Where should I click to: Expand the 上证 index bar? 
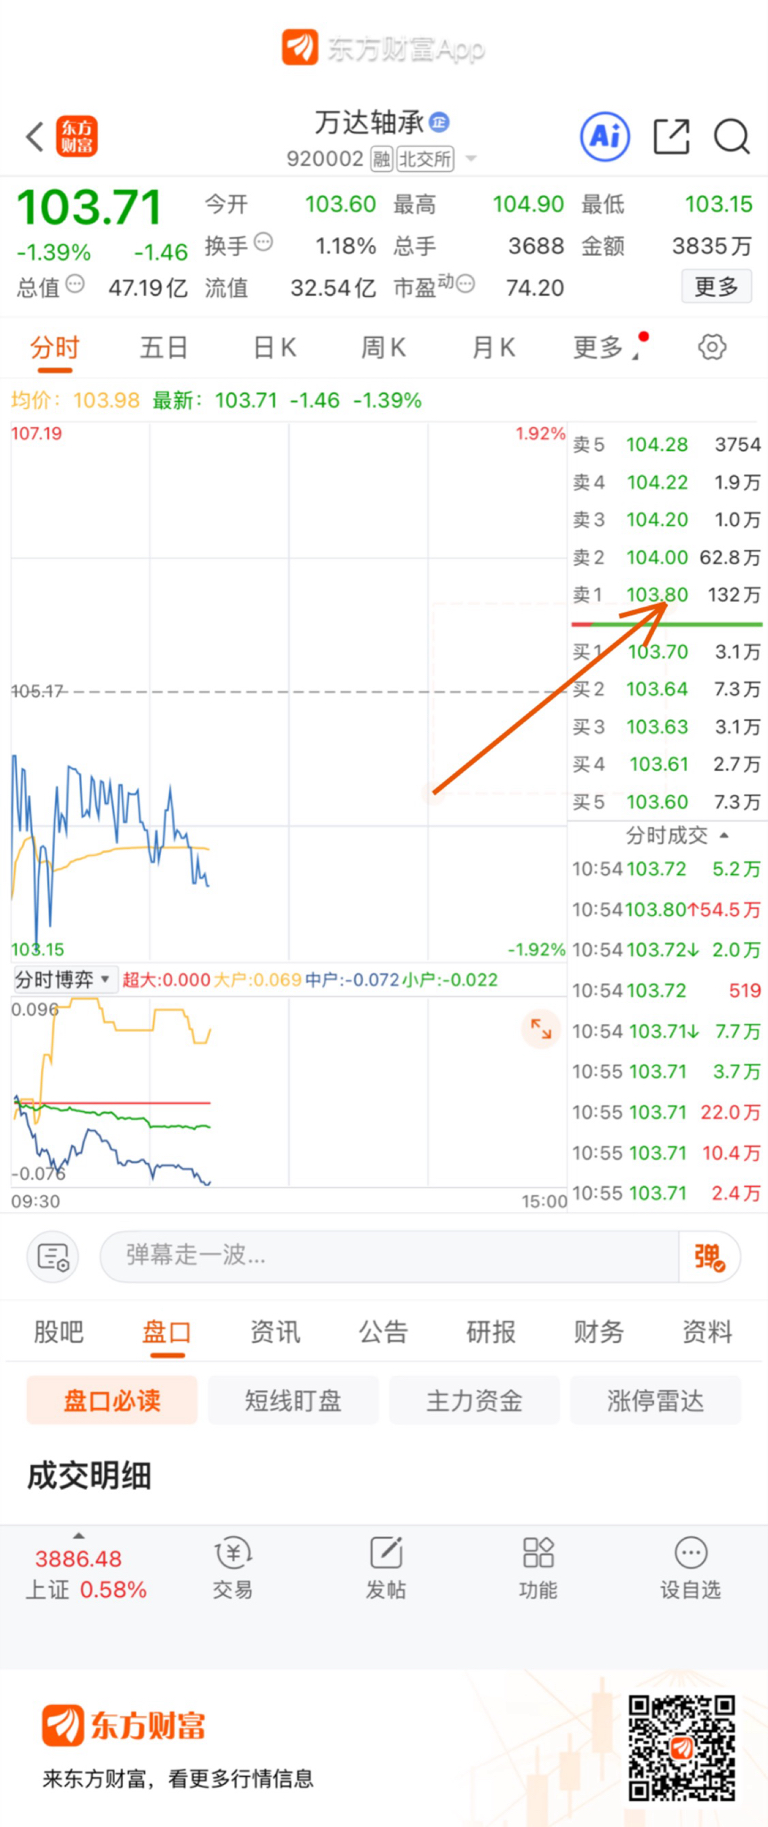[x=79, y=1568]
